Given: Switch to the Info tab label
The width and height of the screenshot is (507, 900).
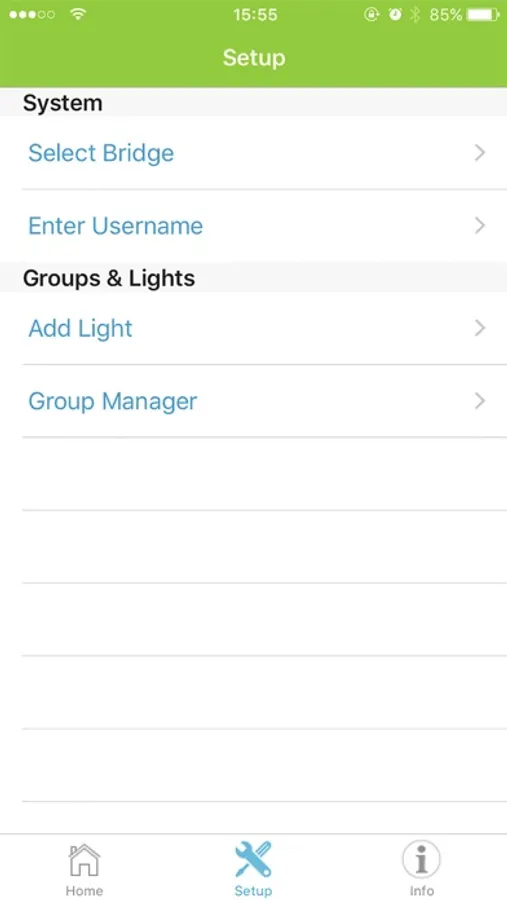Looking at the screenshot, I should (x=421, y=891).
